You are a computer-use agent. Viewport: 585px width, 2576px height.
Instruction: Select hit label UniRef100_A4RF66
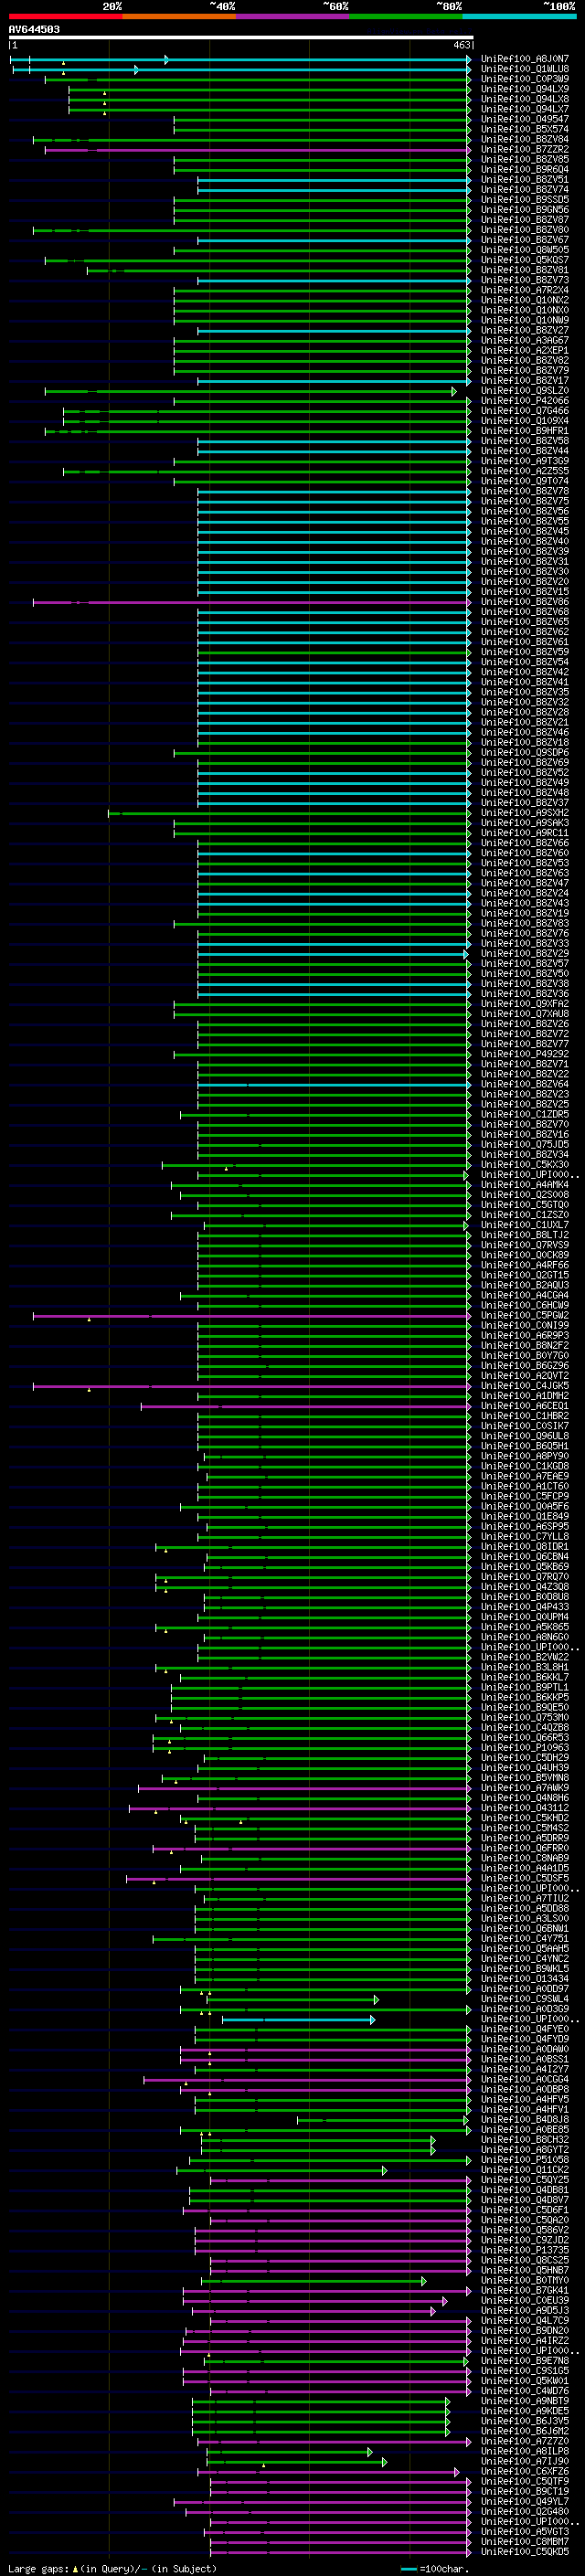pyautogui.click(x=525, y=1265)
